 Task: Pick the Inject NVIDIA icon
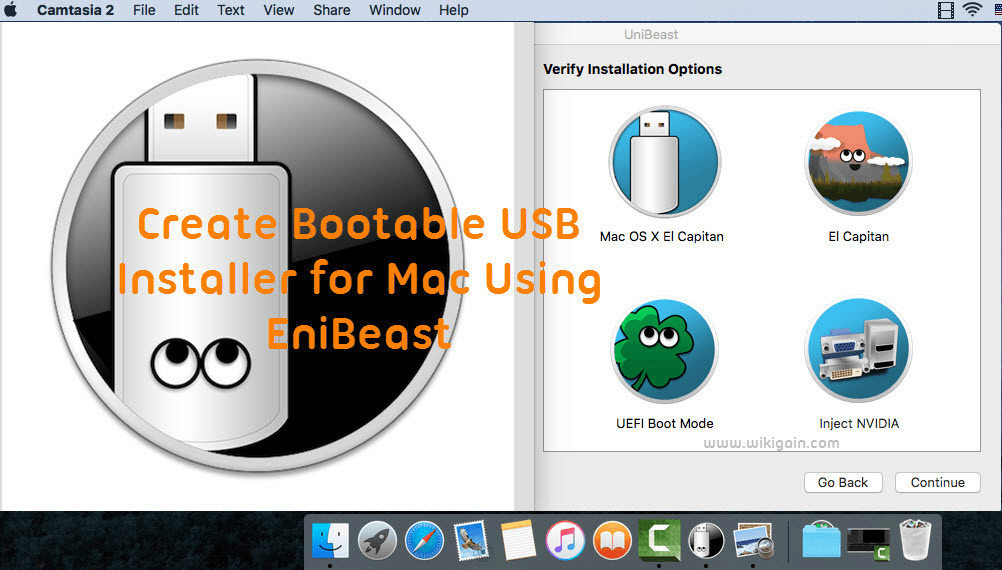tap(857, 350)
